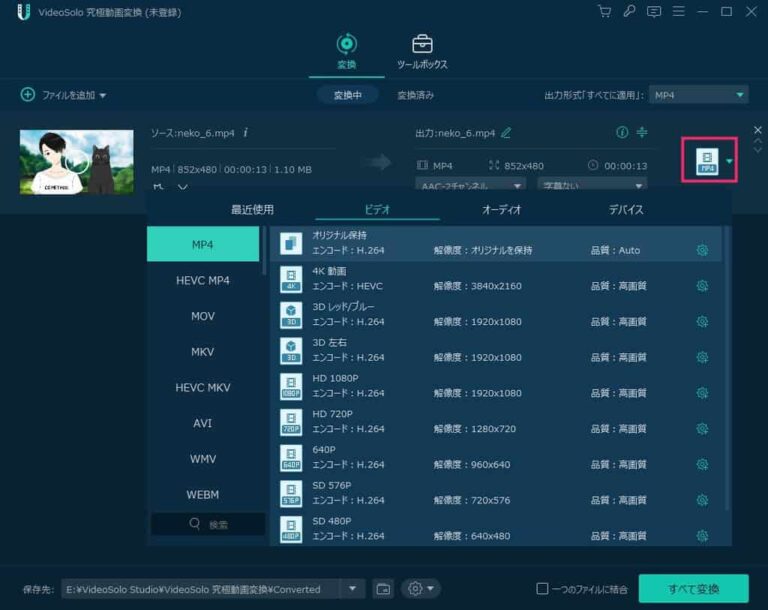
Task: Click the output format MP4 icon button
Action: click(x=708, y=161)
